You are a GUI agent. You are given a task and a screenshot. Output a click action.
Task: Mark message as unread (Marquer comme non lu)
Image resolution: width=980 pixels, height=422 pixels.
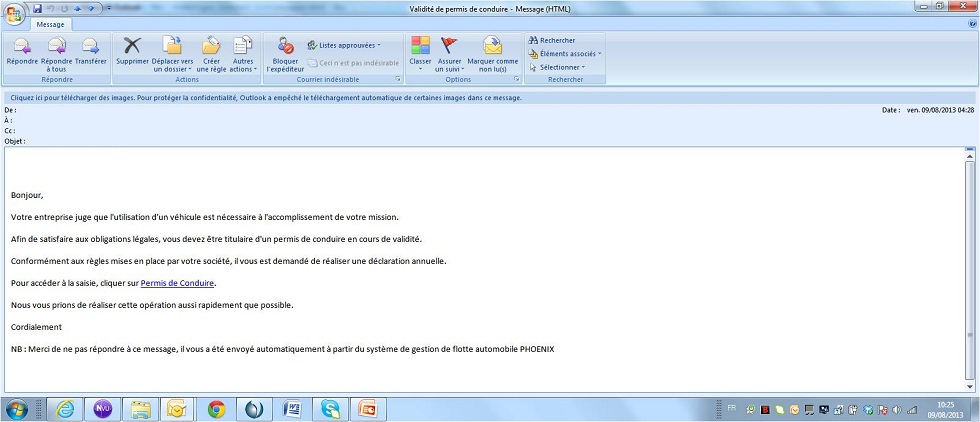point(492,51)
